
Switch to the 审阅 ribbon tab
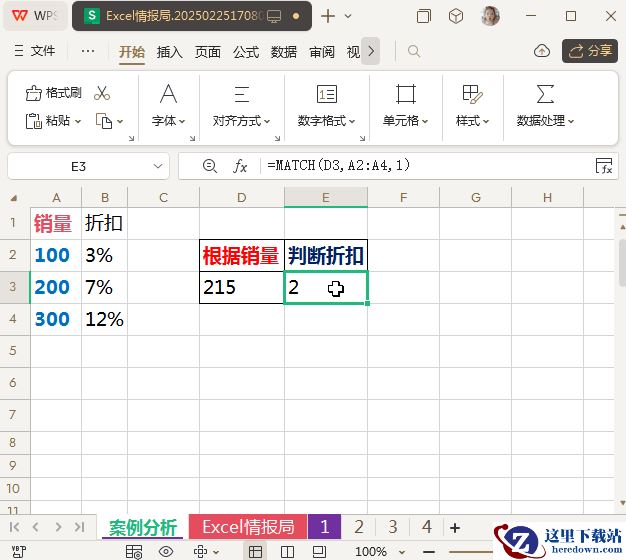click(322, 52)
